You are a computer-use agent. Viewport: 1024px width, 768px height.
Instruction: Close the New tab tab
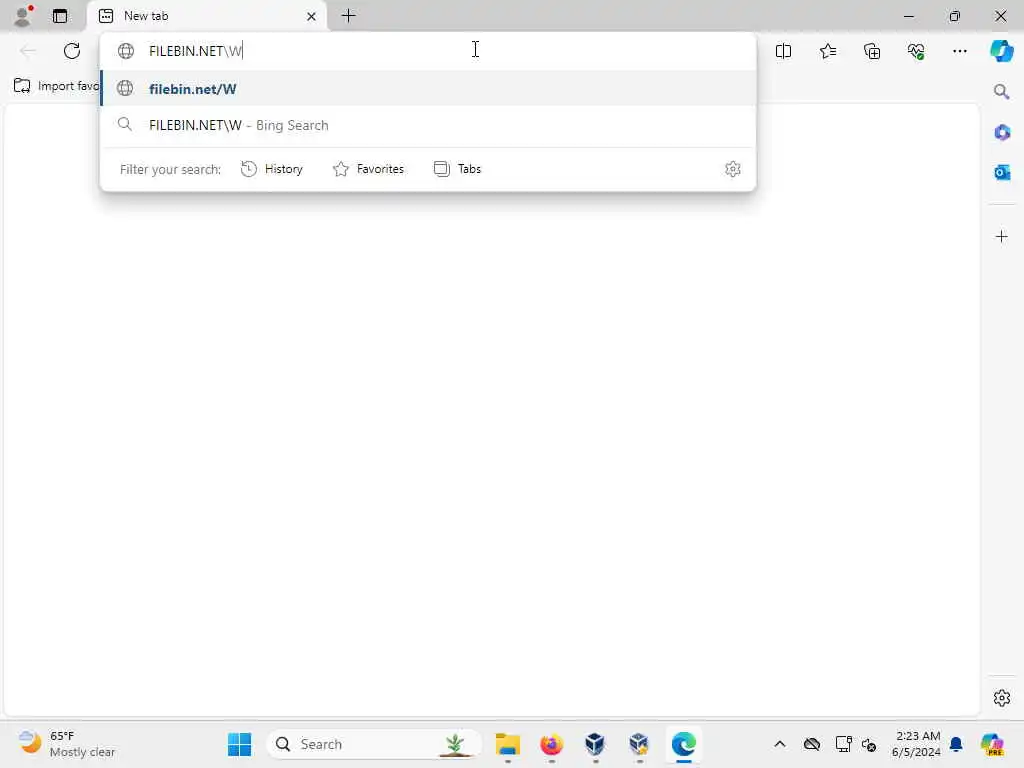[312, 16]
